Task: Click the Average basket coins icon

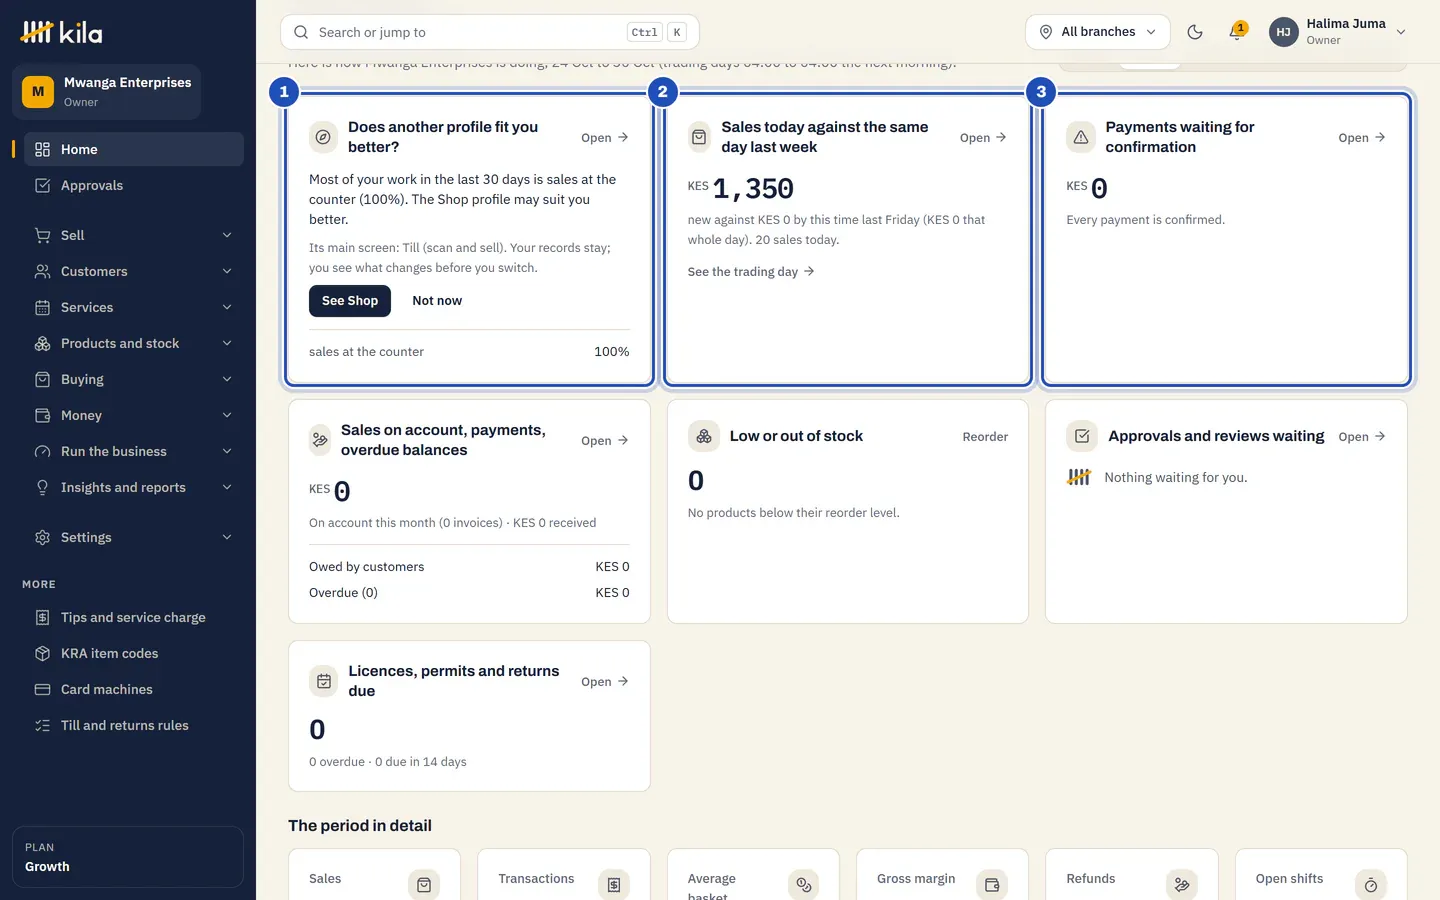Action: pos(803,885)
